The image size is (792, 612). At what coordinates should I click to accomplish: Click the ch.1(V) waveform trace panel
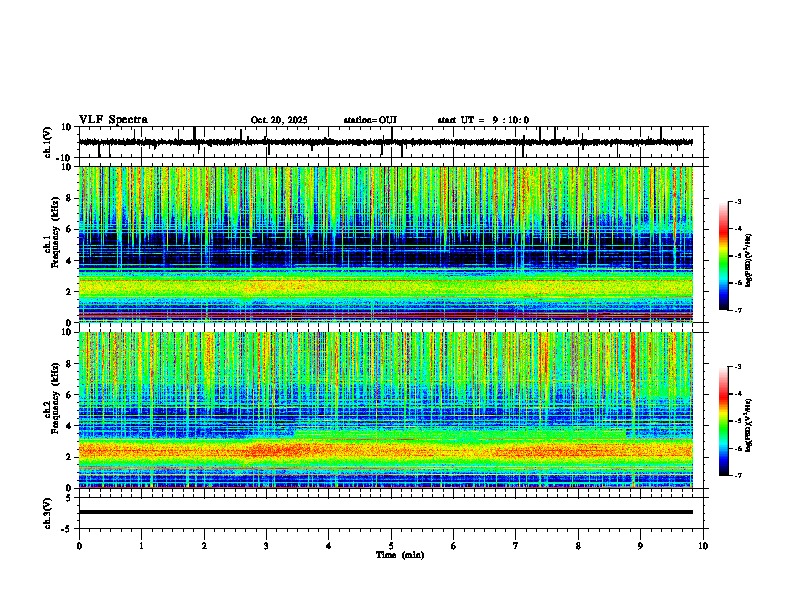click(x=391, y=142)
